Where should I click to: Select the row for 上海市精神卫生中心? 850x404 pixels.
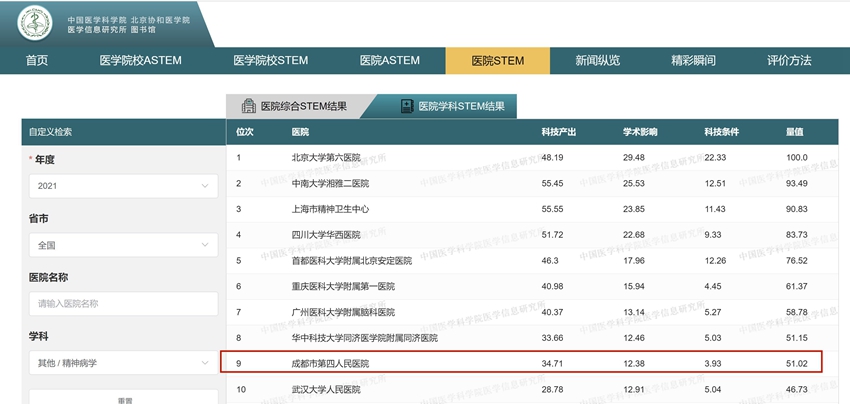pyautogui.click(x=532, y=209)
